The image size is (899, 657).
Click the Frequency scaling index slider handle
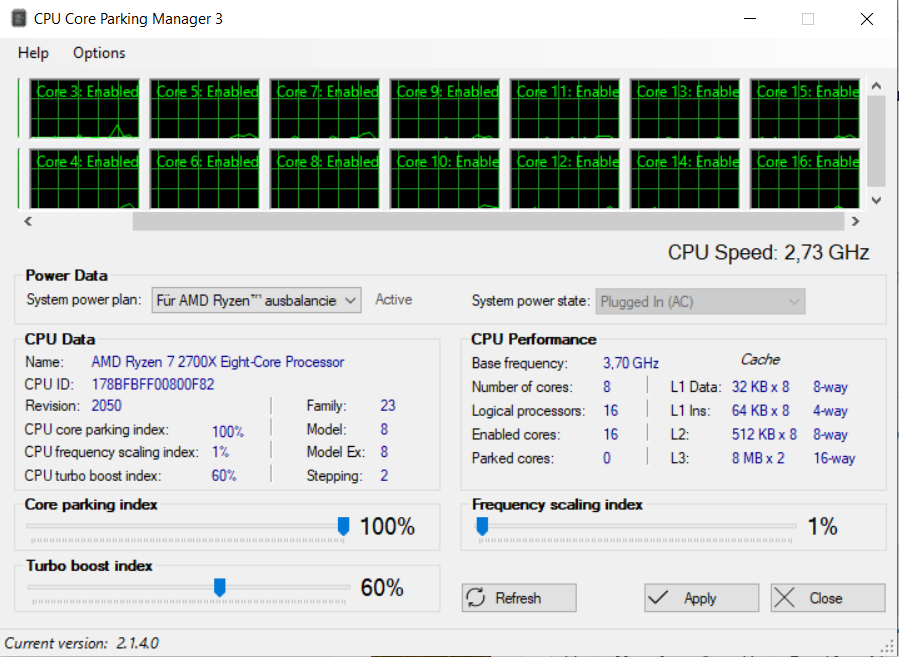point(482,526)
